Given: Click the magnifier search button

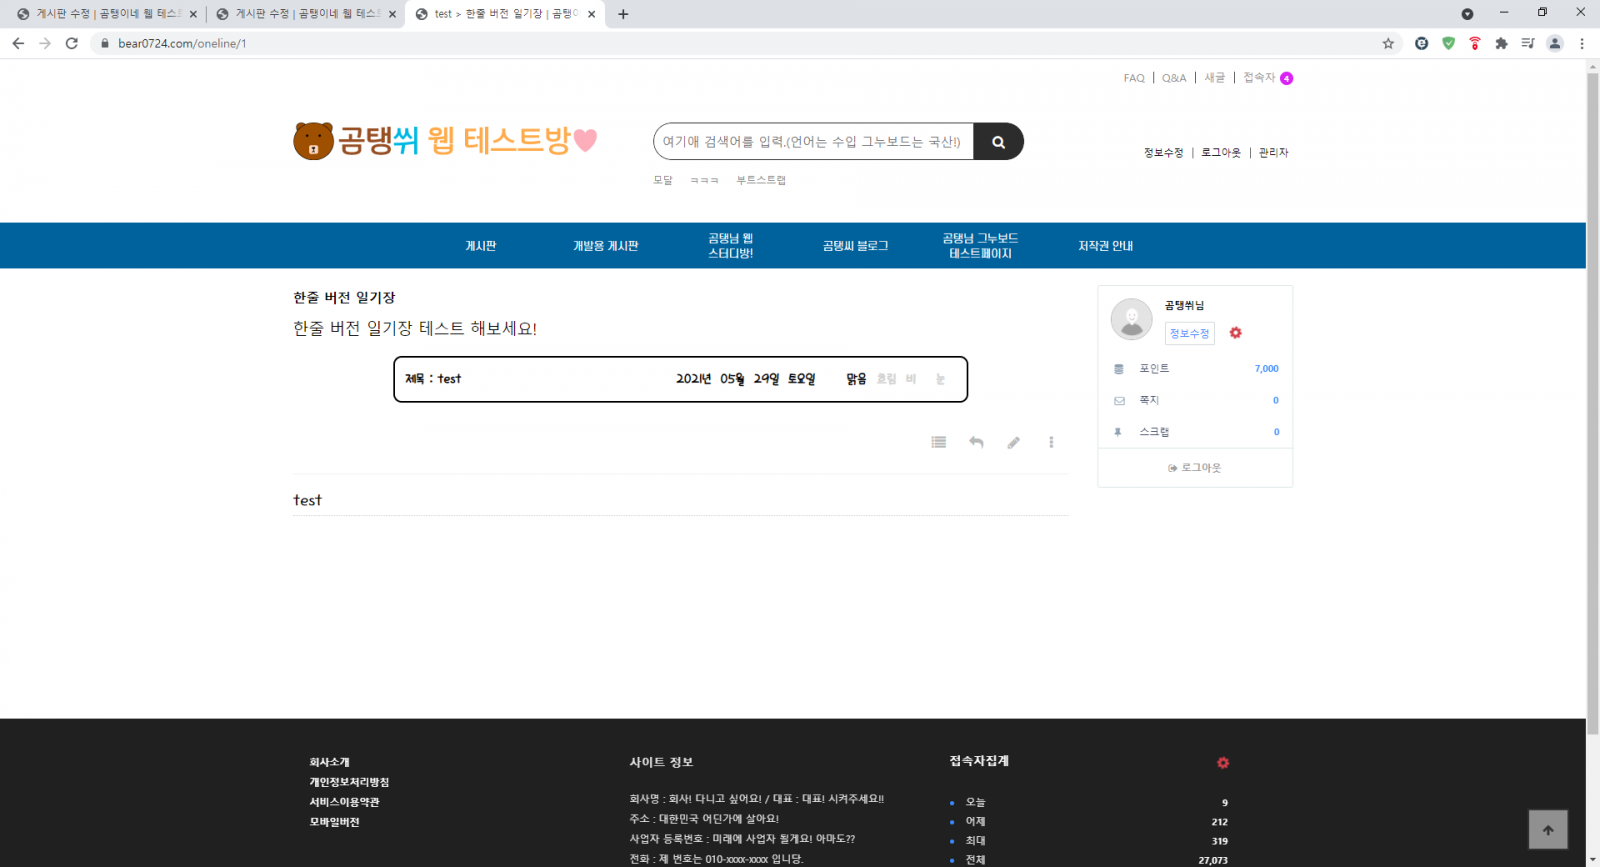Looking at the screenshot, I should pos(998,142).
